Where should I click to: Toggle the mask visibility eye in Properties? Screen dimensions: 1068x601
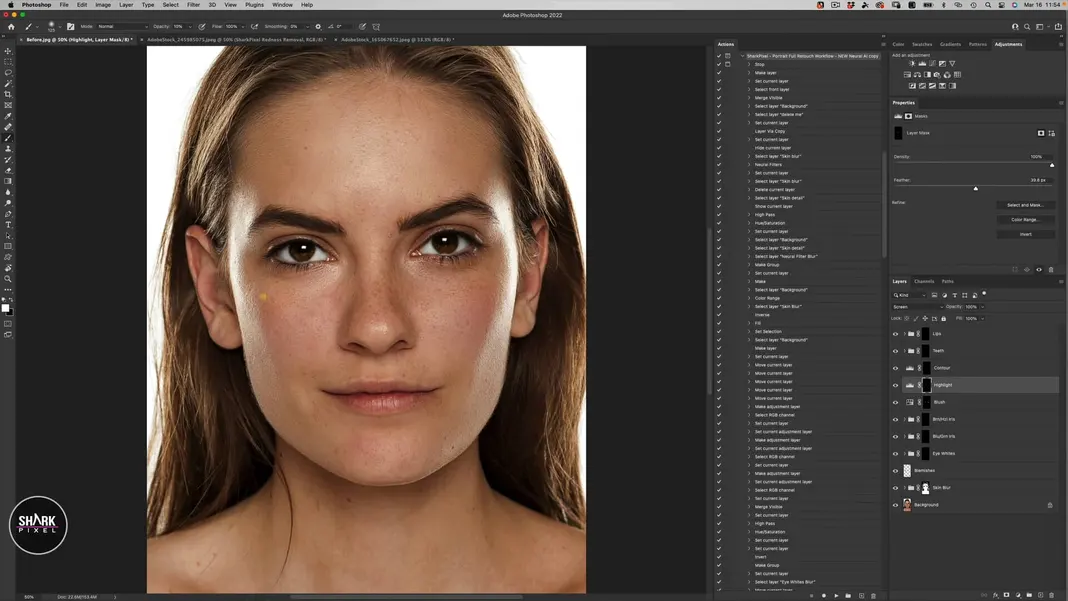pos(1039,270)
